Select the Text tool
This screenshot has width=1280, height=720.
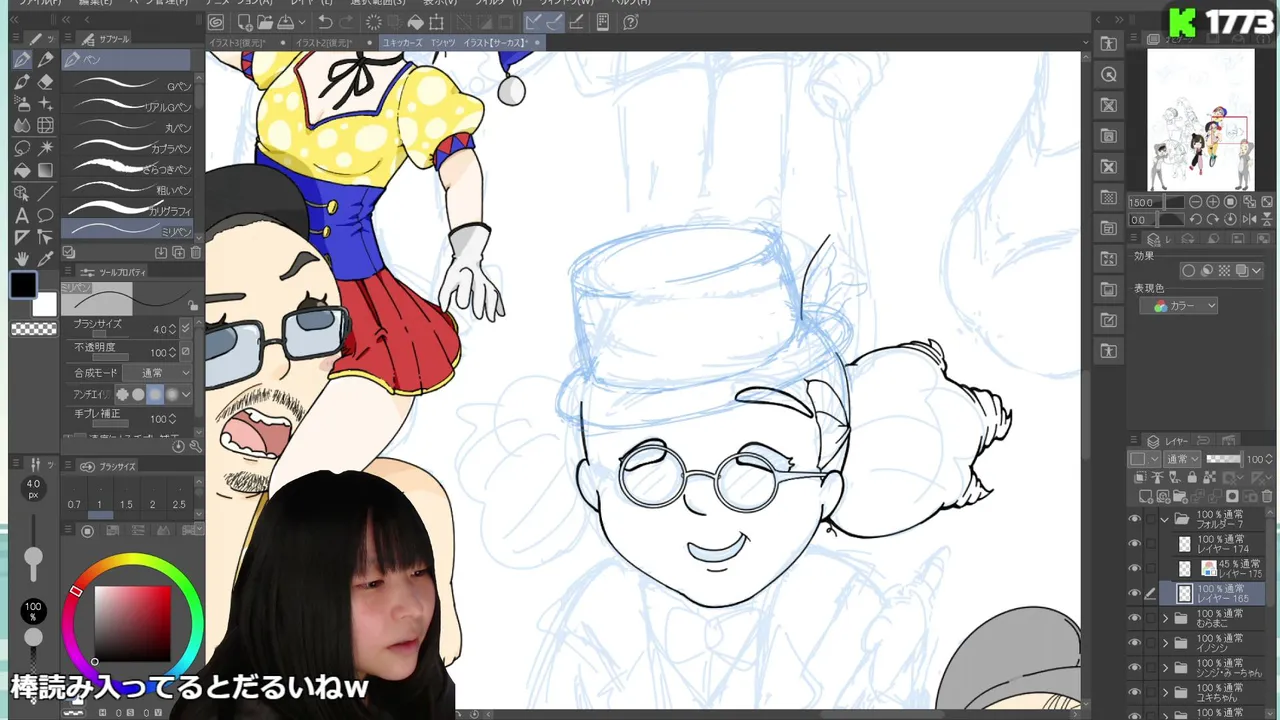coord(22,215)
